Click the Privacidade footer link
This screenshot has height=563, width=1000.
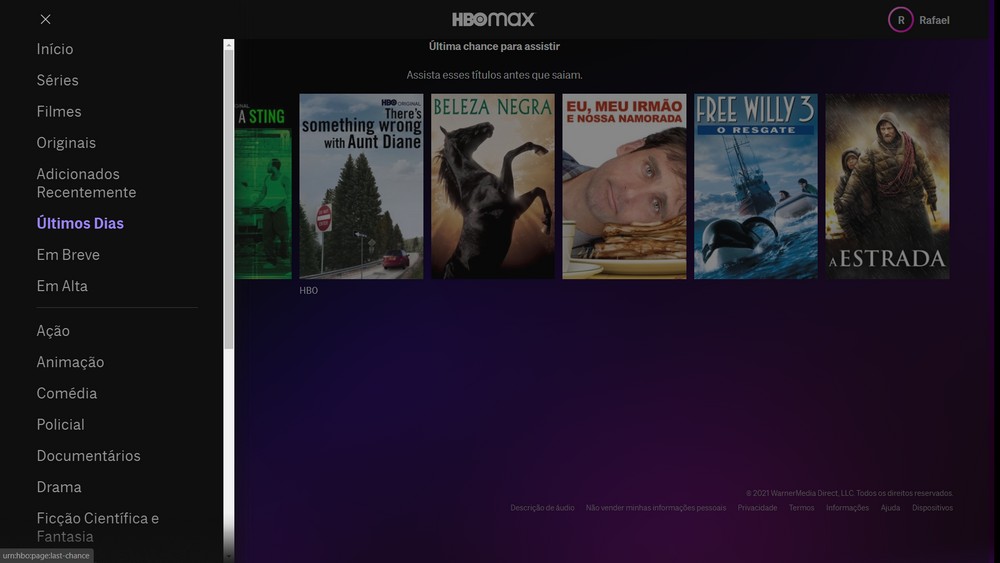coord(757,508)
